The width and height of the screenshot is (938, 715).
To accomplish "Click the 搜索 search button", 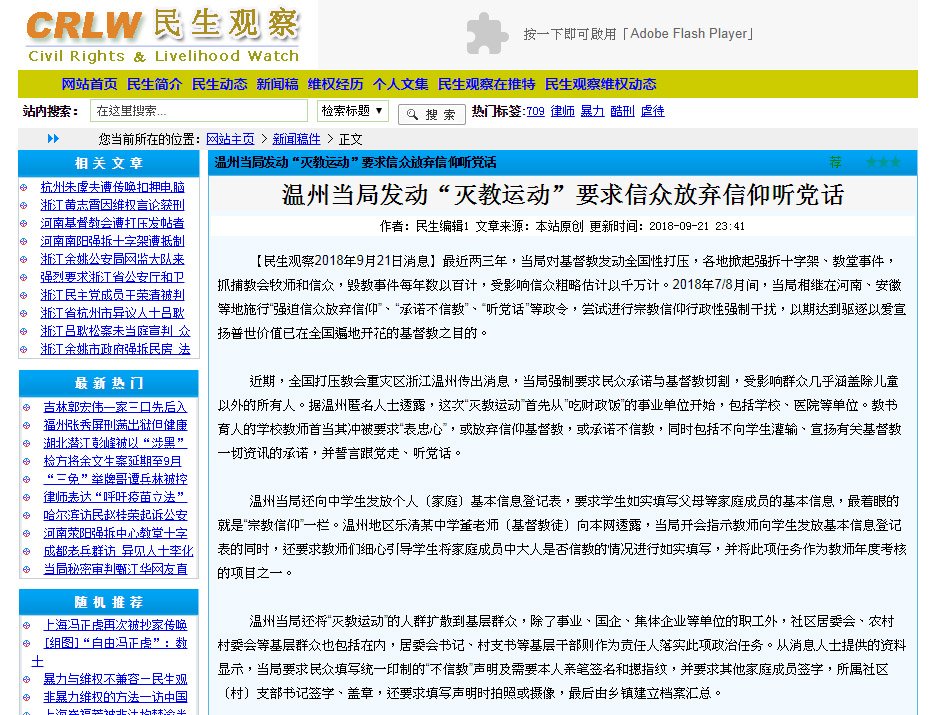I will 432,114.
